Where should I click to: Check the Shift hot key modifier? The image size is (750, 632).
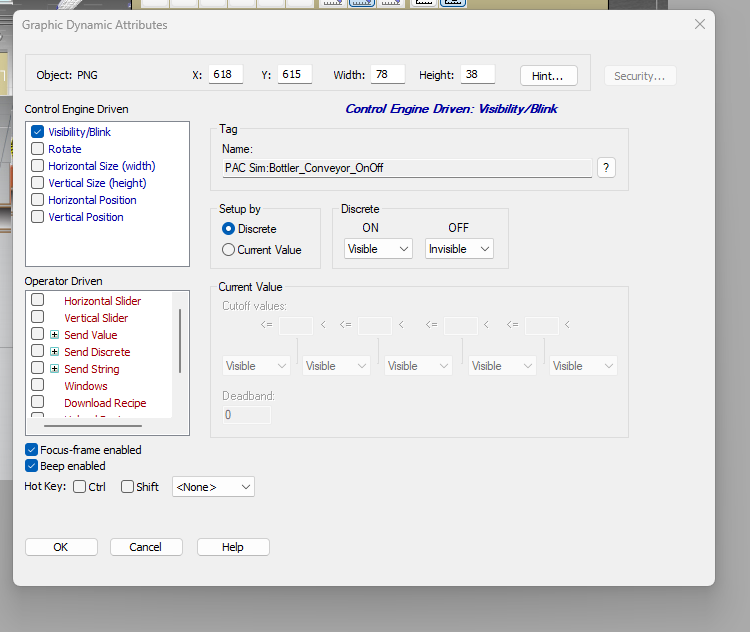[127, 487]
